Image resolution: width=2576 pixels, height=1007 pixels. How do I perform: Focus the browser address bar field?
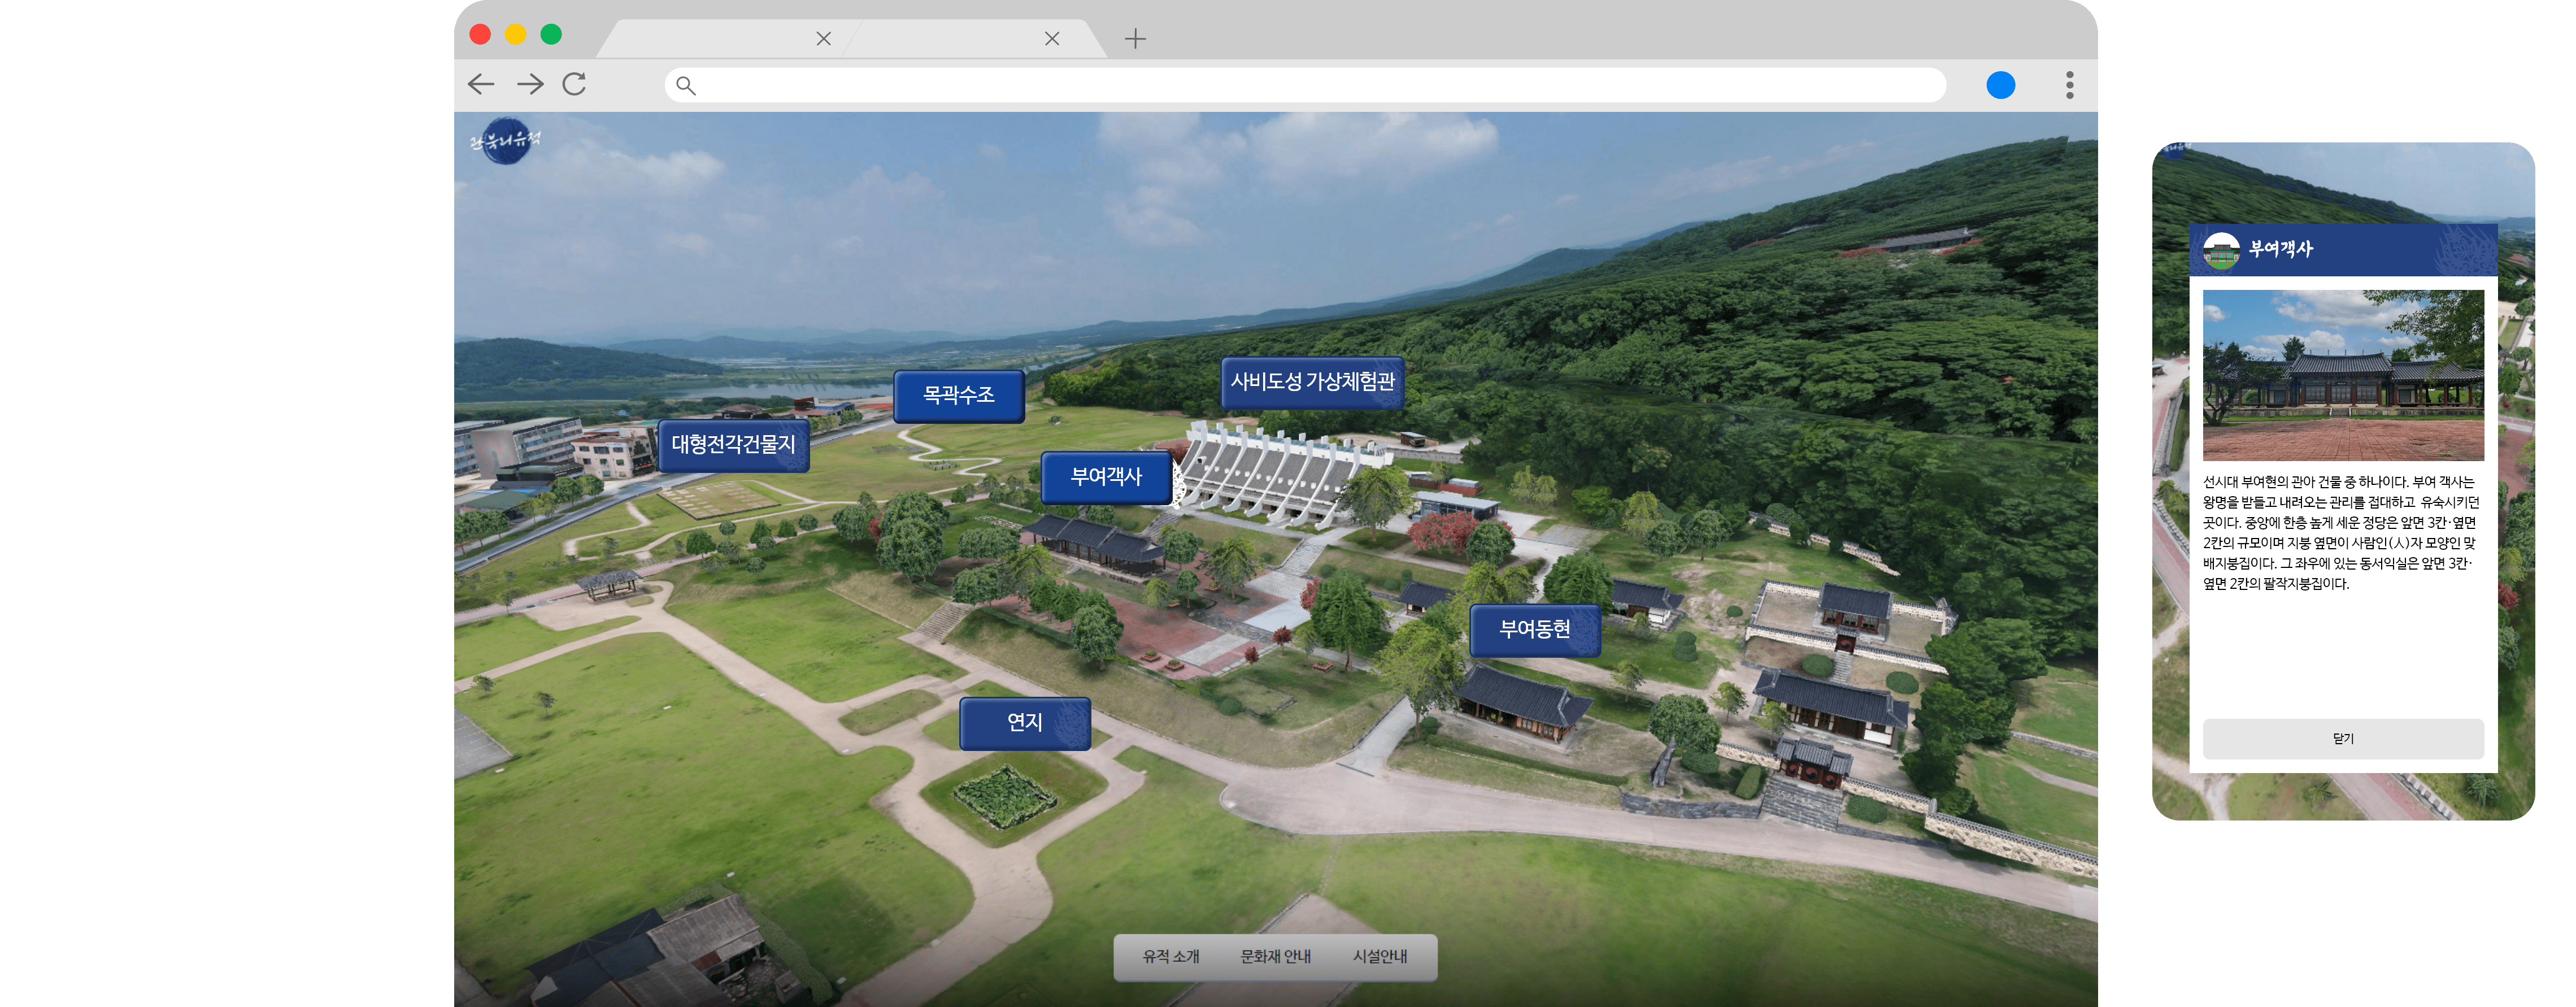pos(1305,85)
